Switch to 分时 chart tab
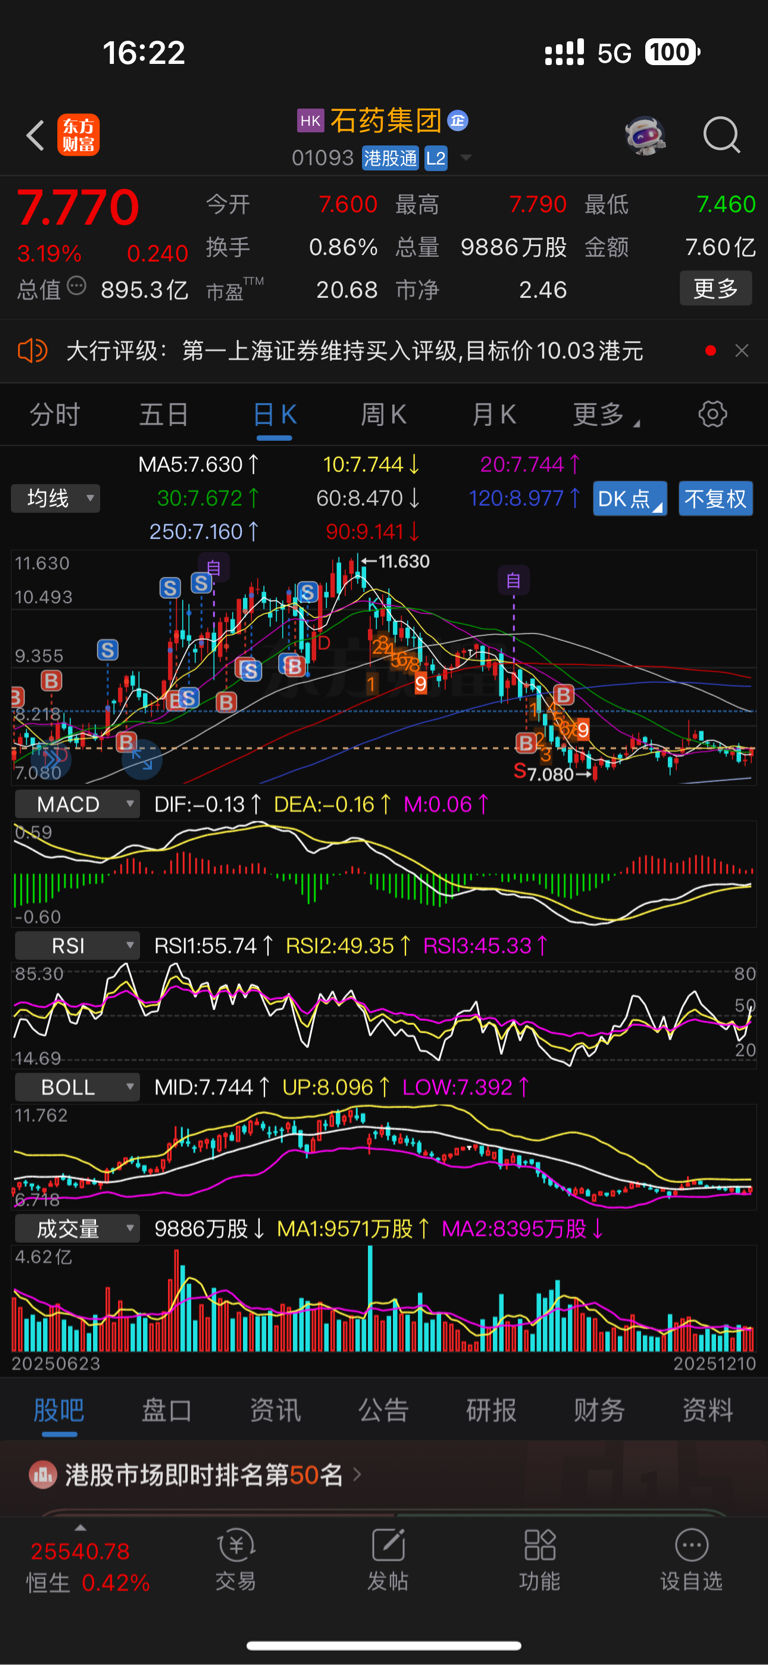 (x=55, y=415)
